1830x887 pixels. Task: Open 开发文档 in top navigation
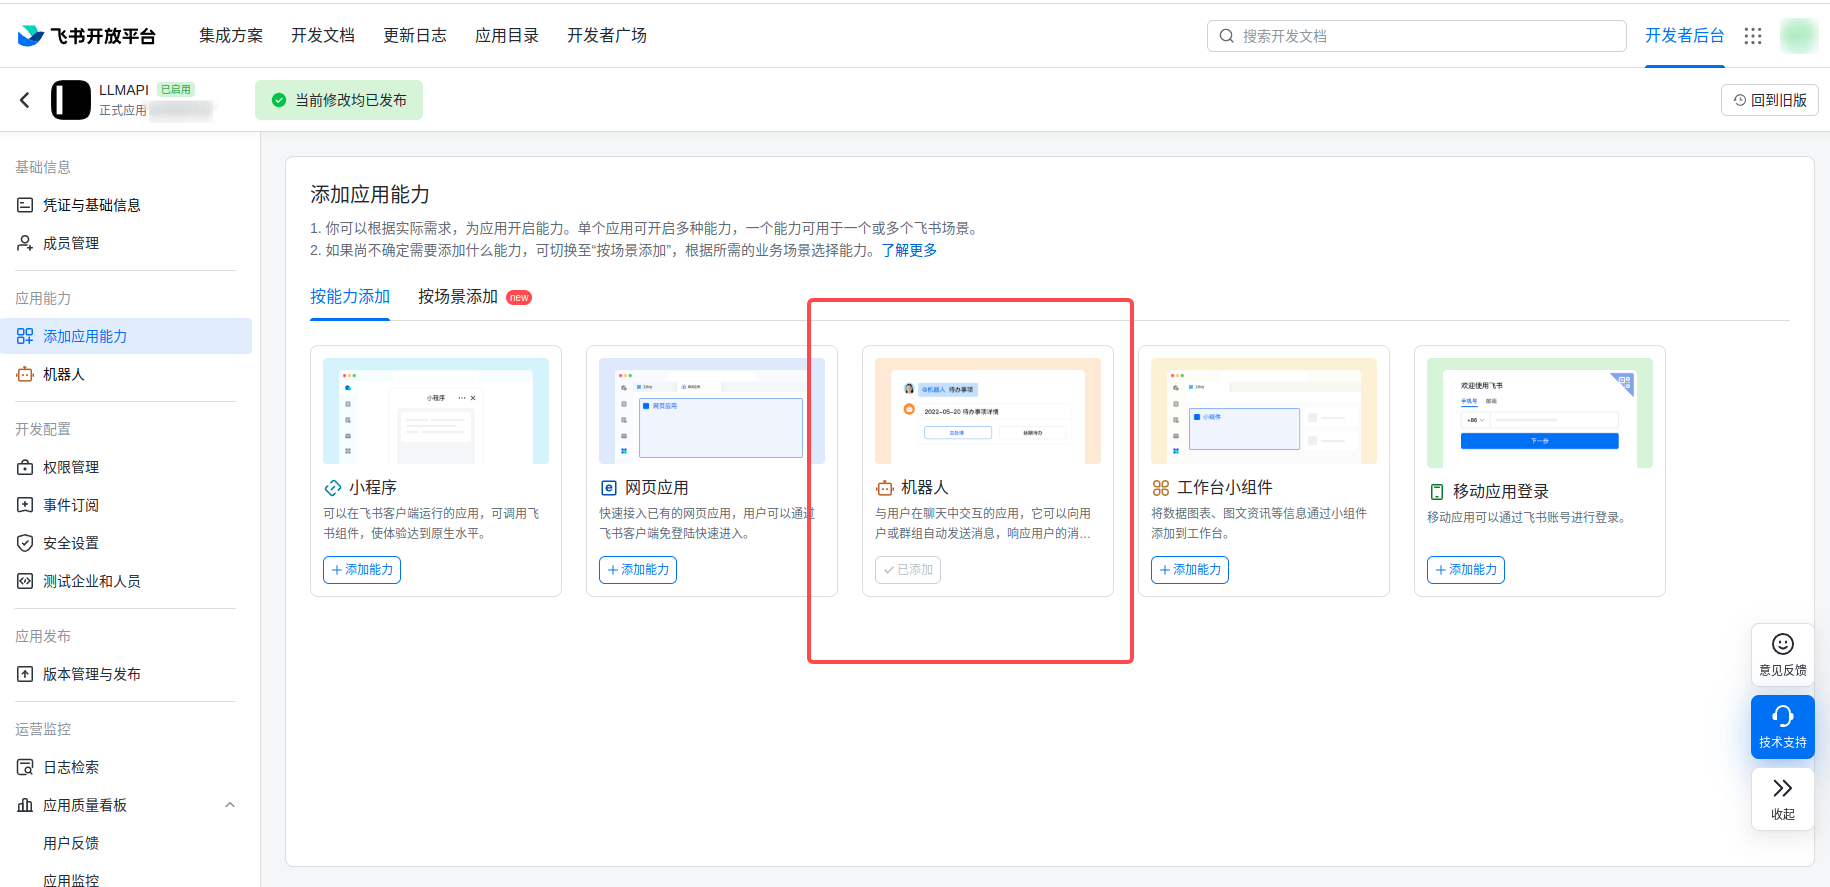coord(323,36)
